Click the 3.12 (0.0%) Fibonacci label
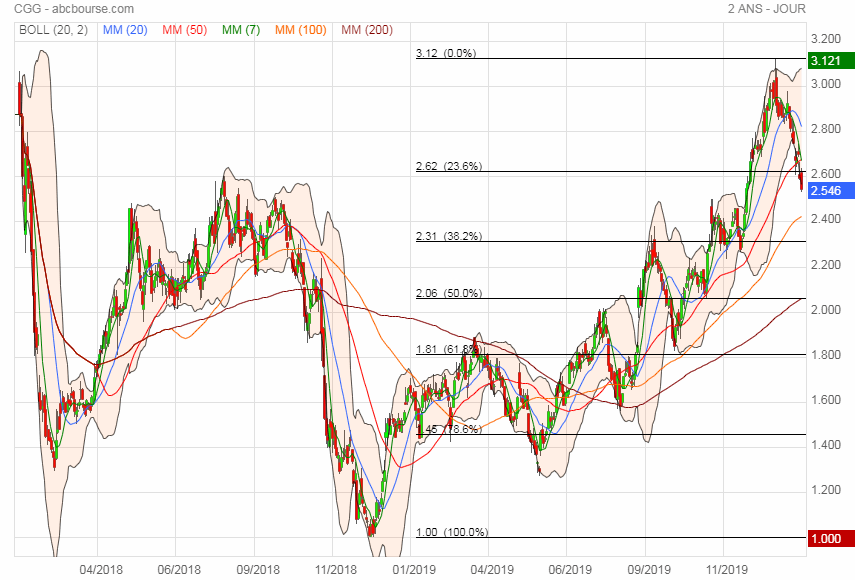This screenshot has height=580, width=855. coord(445,53)
